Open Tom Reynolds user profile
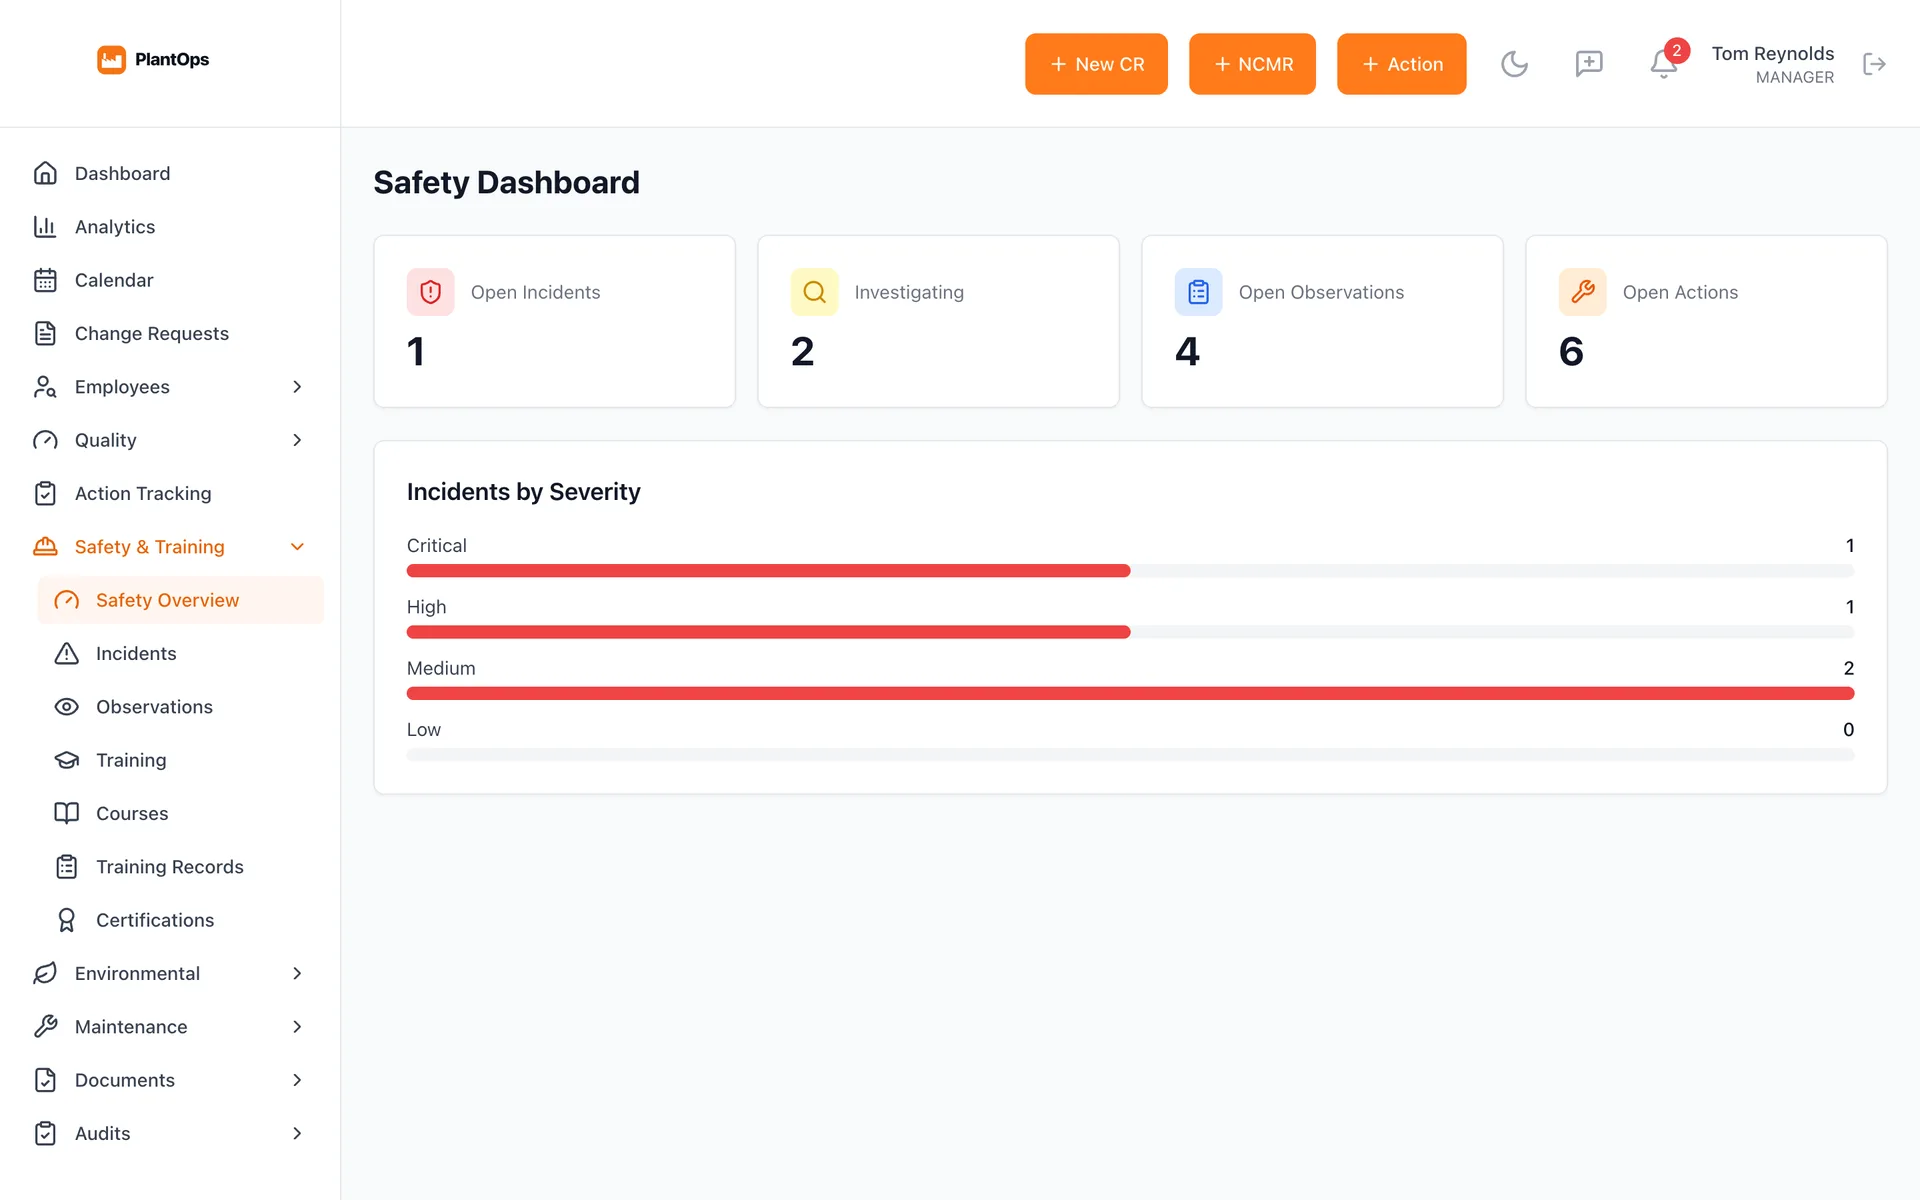 [x=1772, y=64]
